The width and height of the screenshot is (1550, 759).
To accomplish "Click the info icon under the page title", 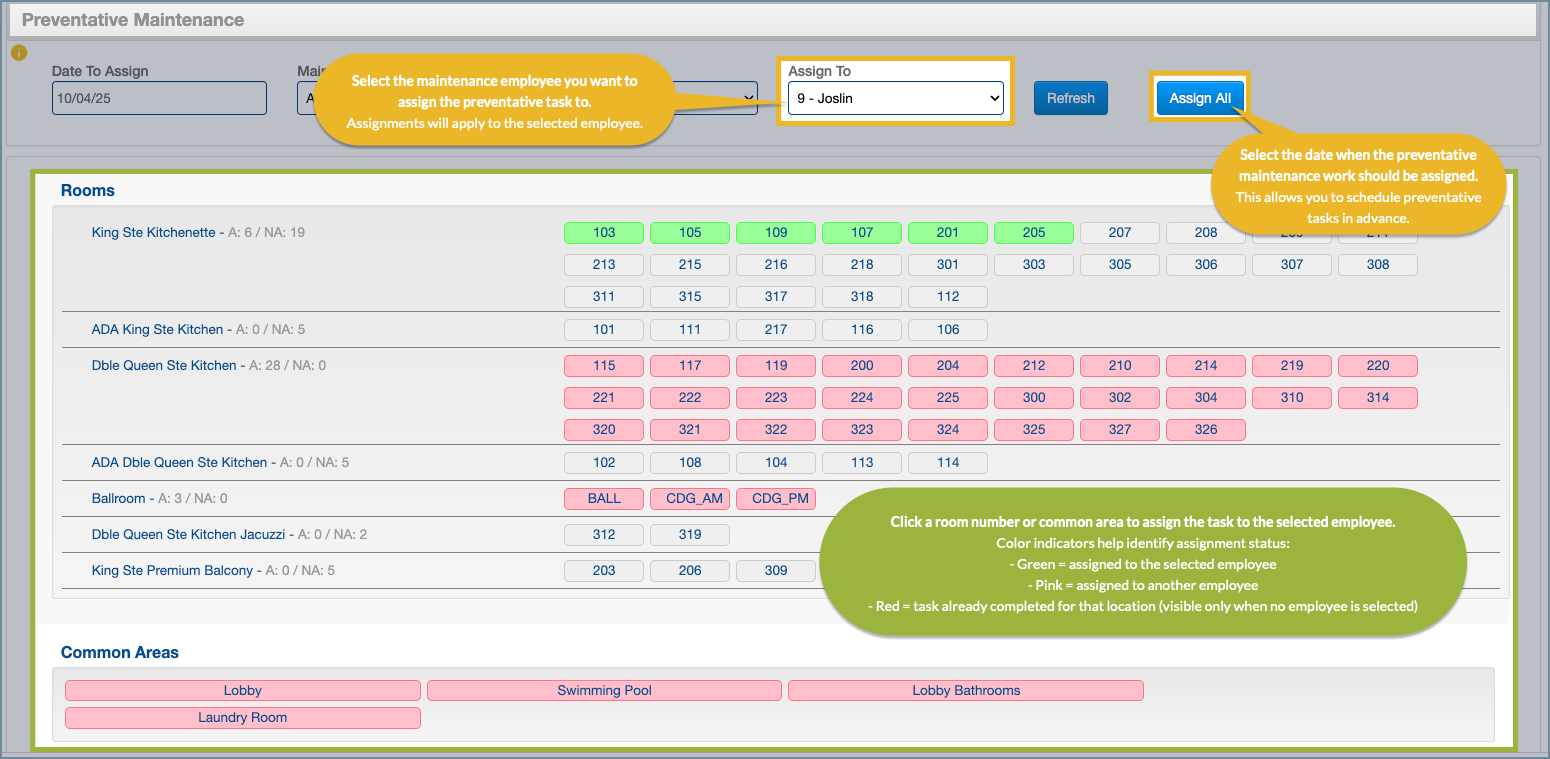I will click(18, 53).
